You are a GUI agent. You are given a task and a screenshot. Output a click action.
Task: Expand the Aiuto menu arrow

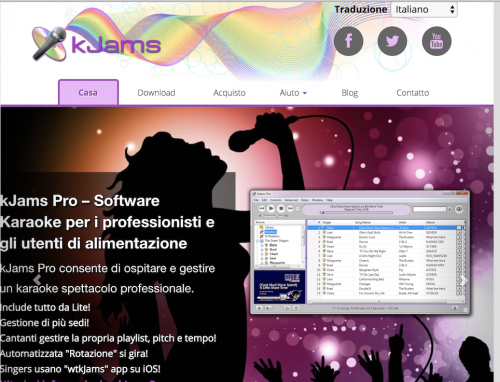(x=305, y=93)
